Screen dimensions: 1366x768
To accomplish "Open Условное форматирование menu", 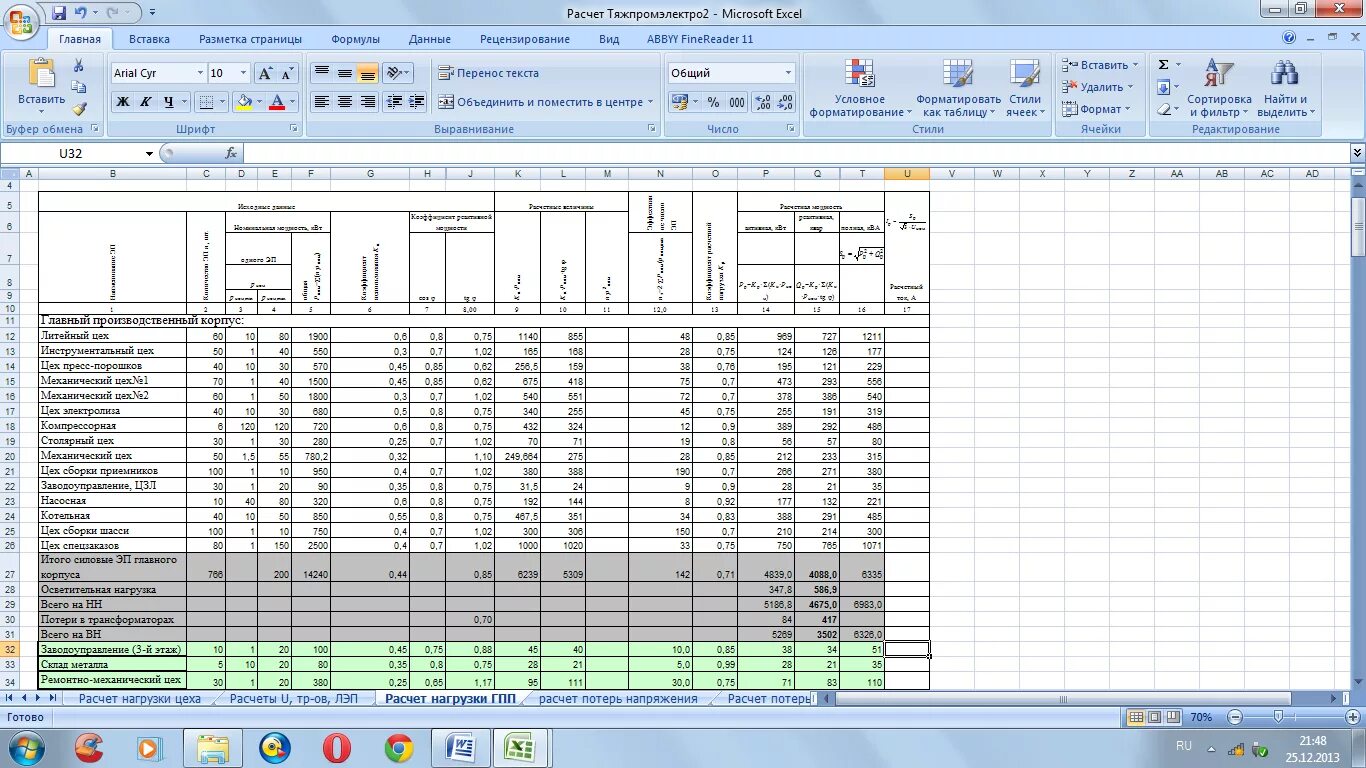I will tap(860, 88).
